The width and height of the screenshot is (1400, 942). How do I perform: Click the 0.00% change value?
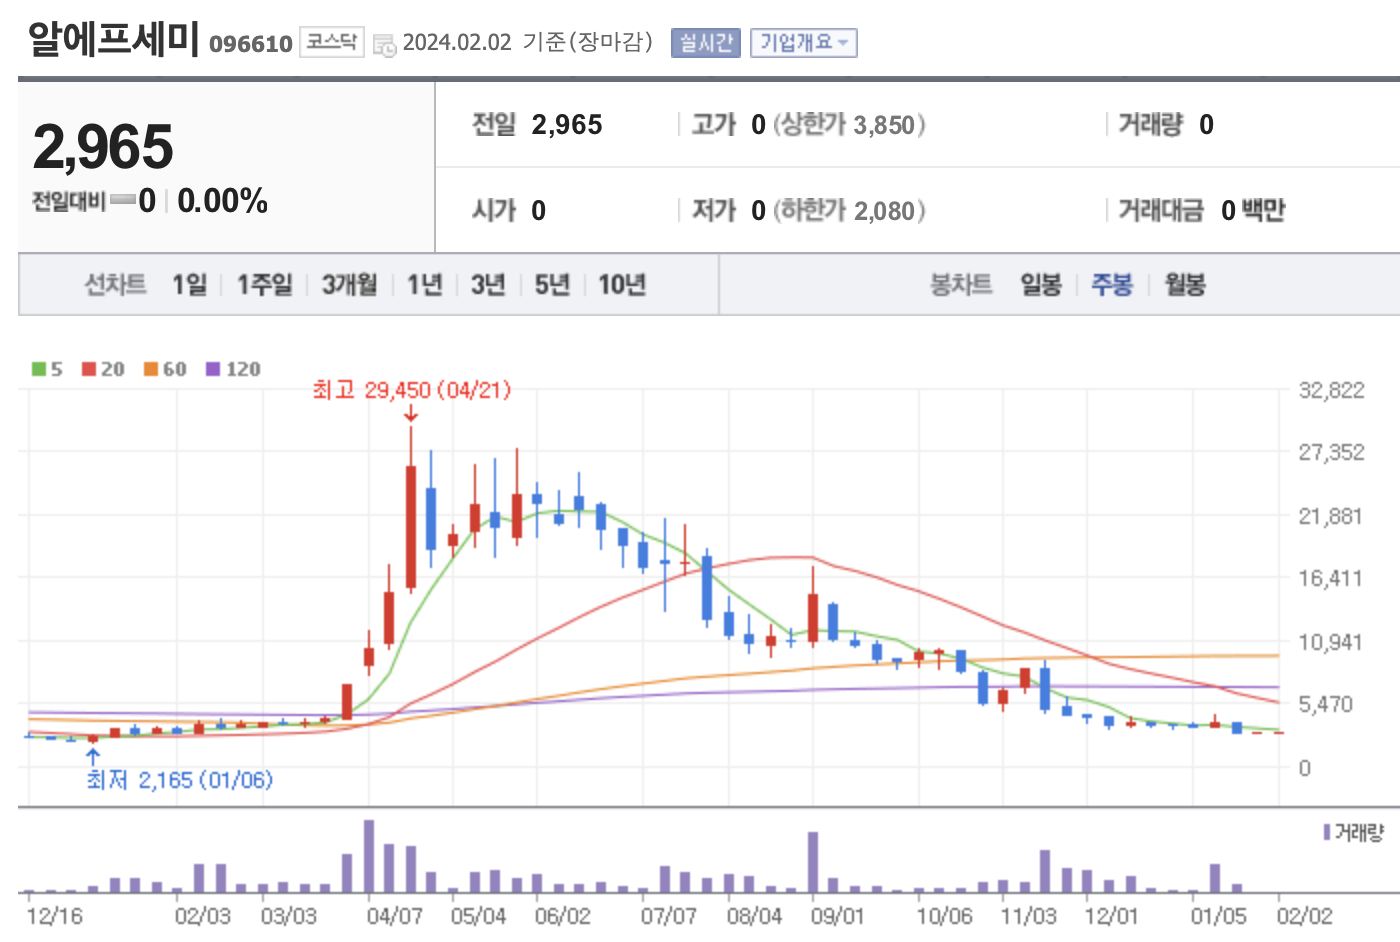pos(222,201)
